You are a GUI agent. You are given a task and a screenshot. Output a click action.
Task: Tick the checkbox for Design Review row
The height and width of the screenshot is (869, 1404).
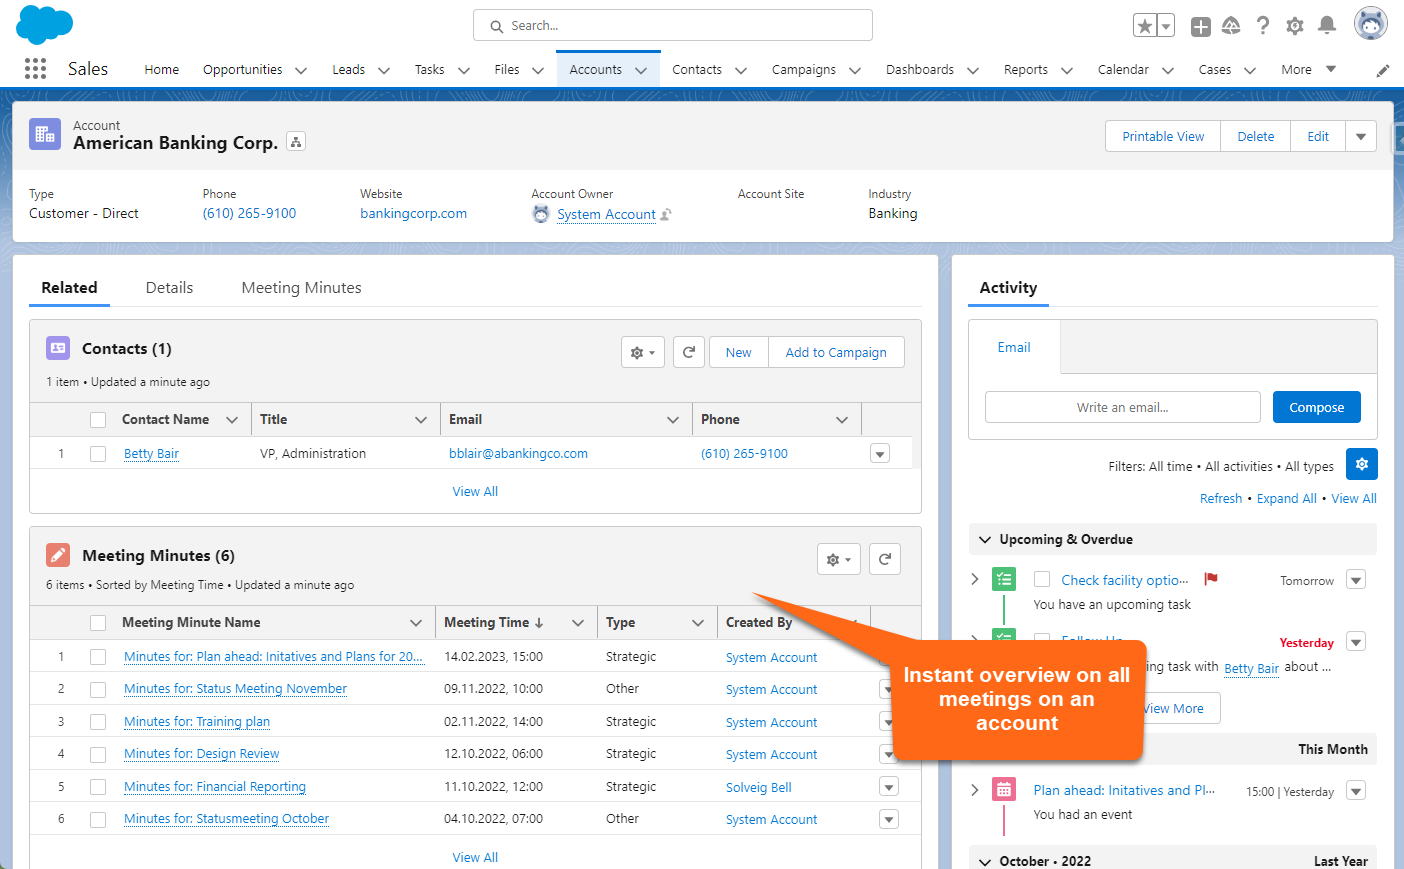98,754
